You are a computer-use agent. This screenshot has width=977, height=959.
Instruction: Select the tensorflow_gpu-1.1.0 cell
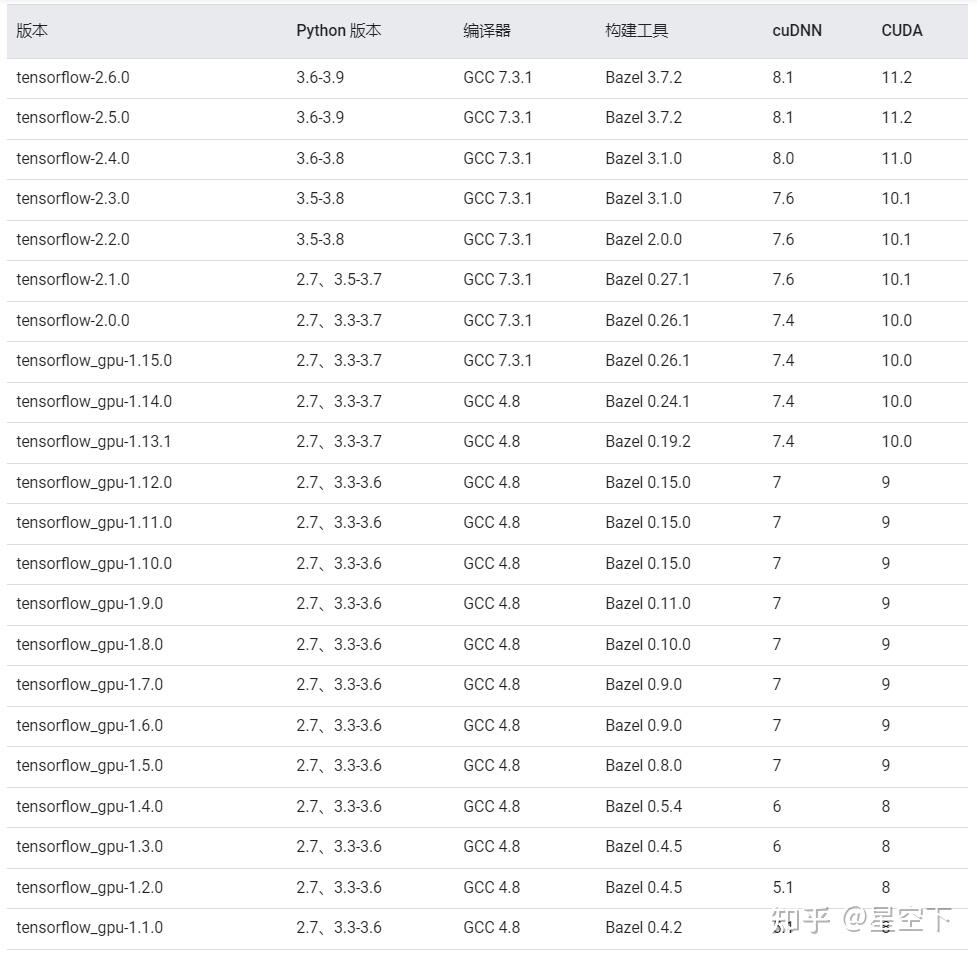click(x=90, y=928)
